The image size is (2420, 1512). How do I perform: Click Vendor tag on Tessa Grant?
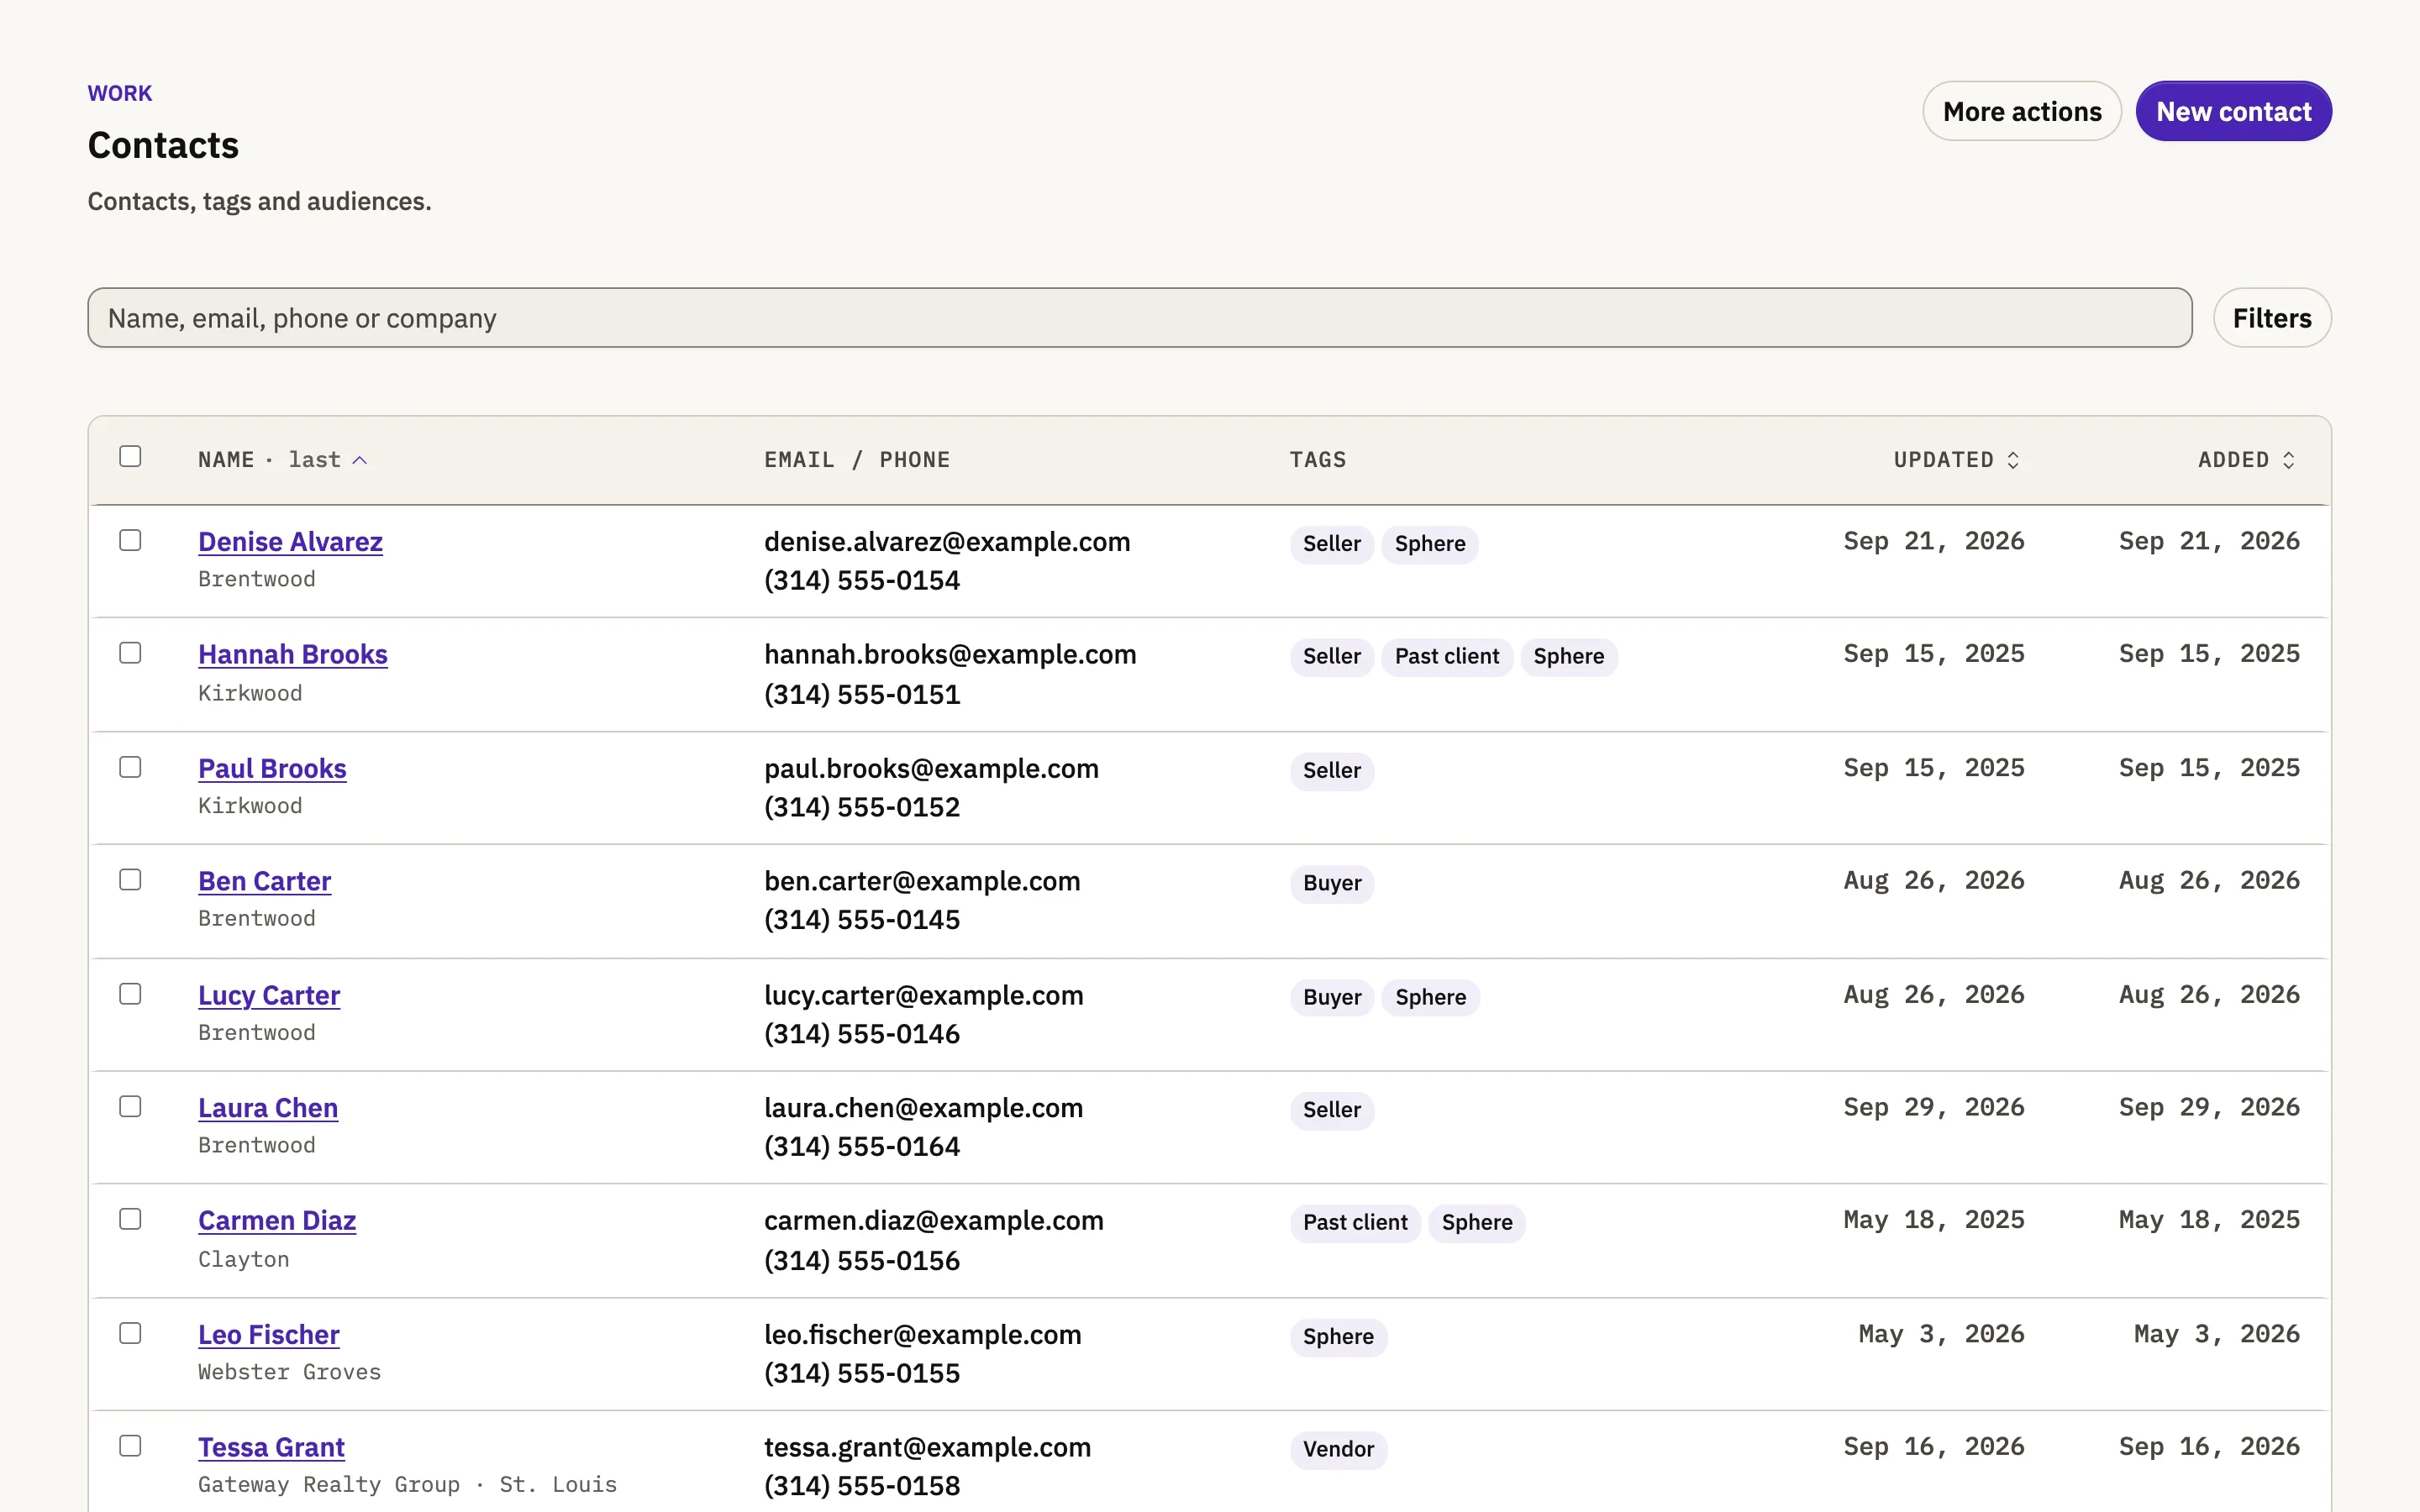(1338, 1450)
